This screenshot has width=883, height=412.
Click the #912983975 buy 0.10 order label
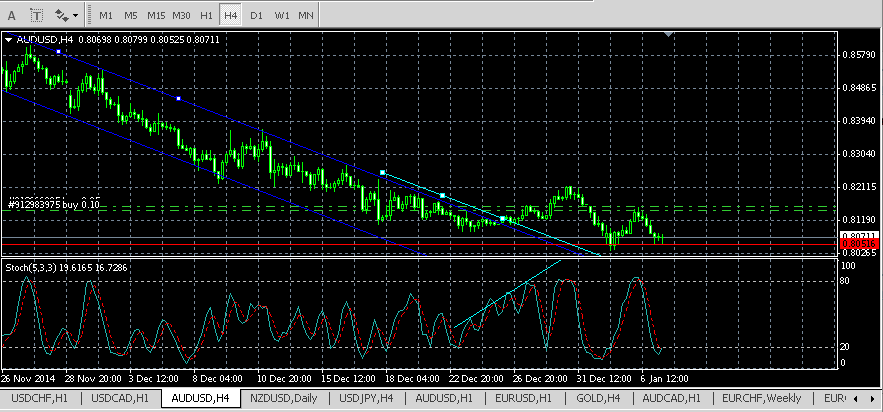pyautogui.click(x=54, y=205)
